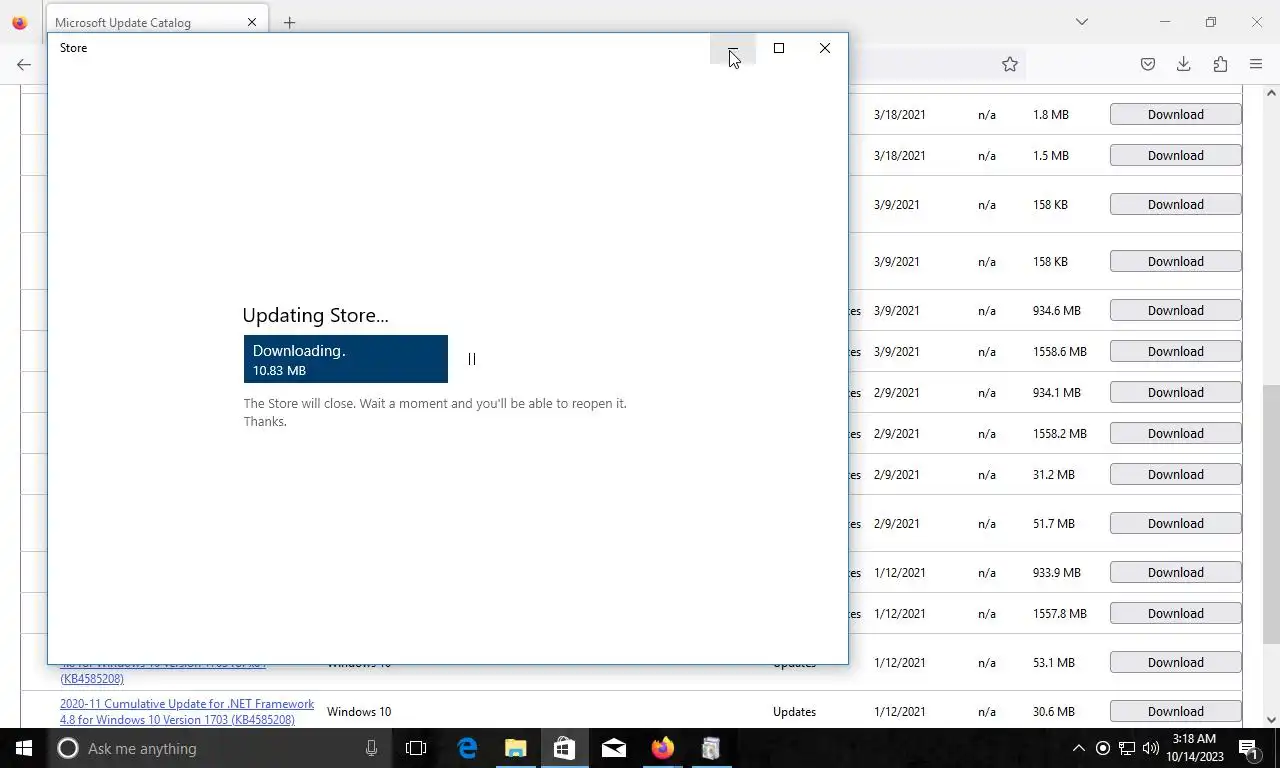The width and height of the screenshot is (1280, 768).
Task: Open Task View from taskbar
Action: point(416,748)
